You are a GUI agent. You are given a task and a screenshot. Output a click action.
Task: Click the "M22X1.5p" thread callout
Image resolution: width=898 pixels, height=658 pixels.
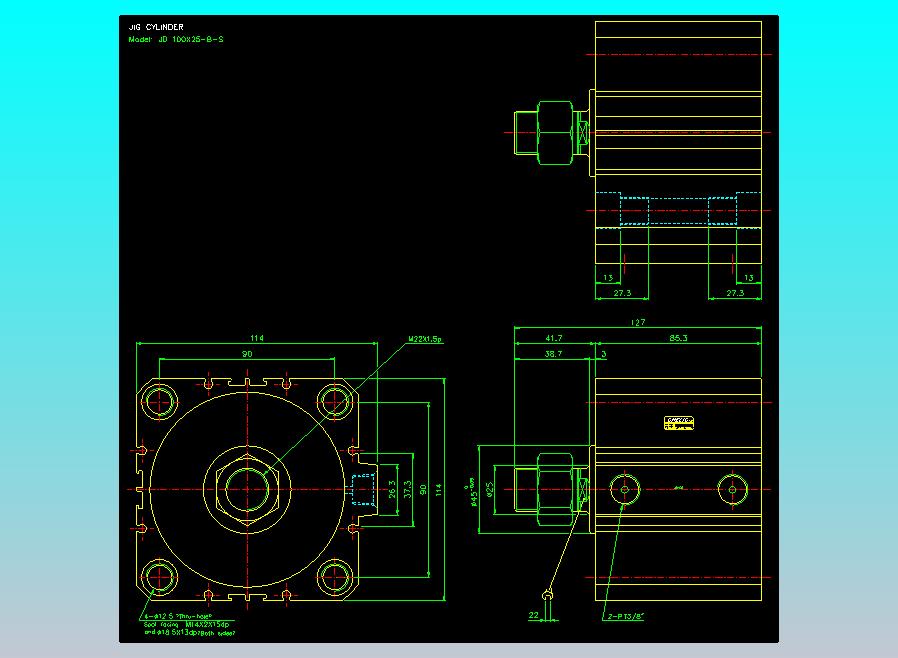click(426, 339)
